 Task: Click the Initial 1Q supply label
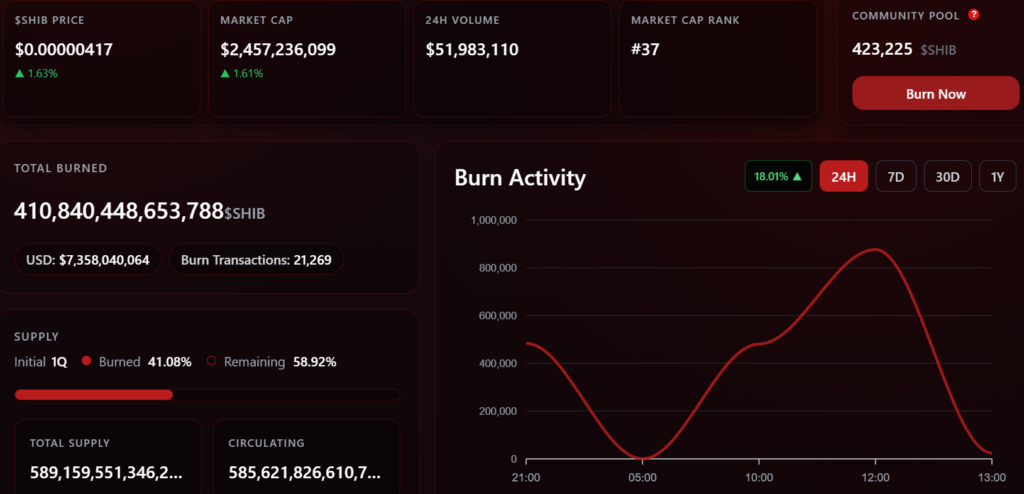pos(40,361)
